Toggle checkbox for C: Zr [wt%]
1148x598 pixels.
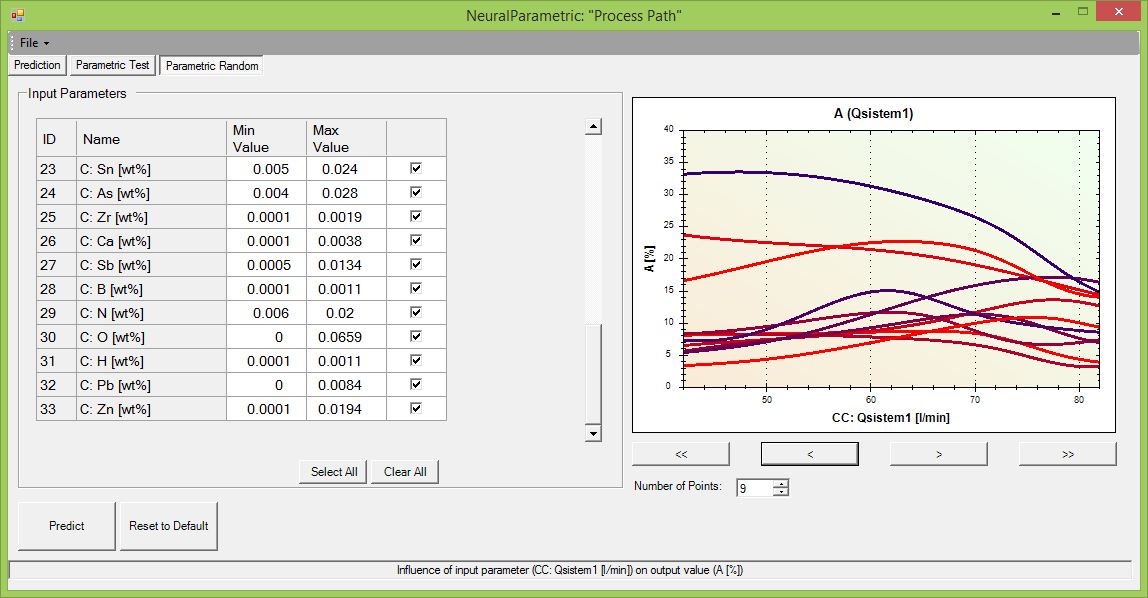416,217
